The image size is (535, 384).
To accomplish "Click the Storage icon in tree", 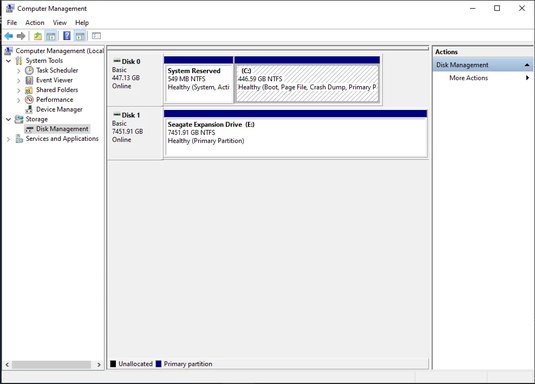I will pos(19,119).
